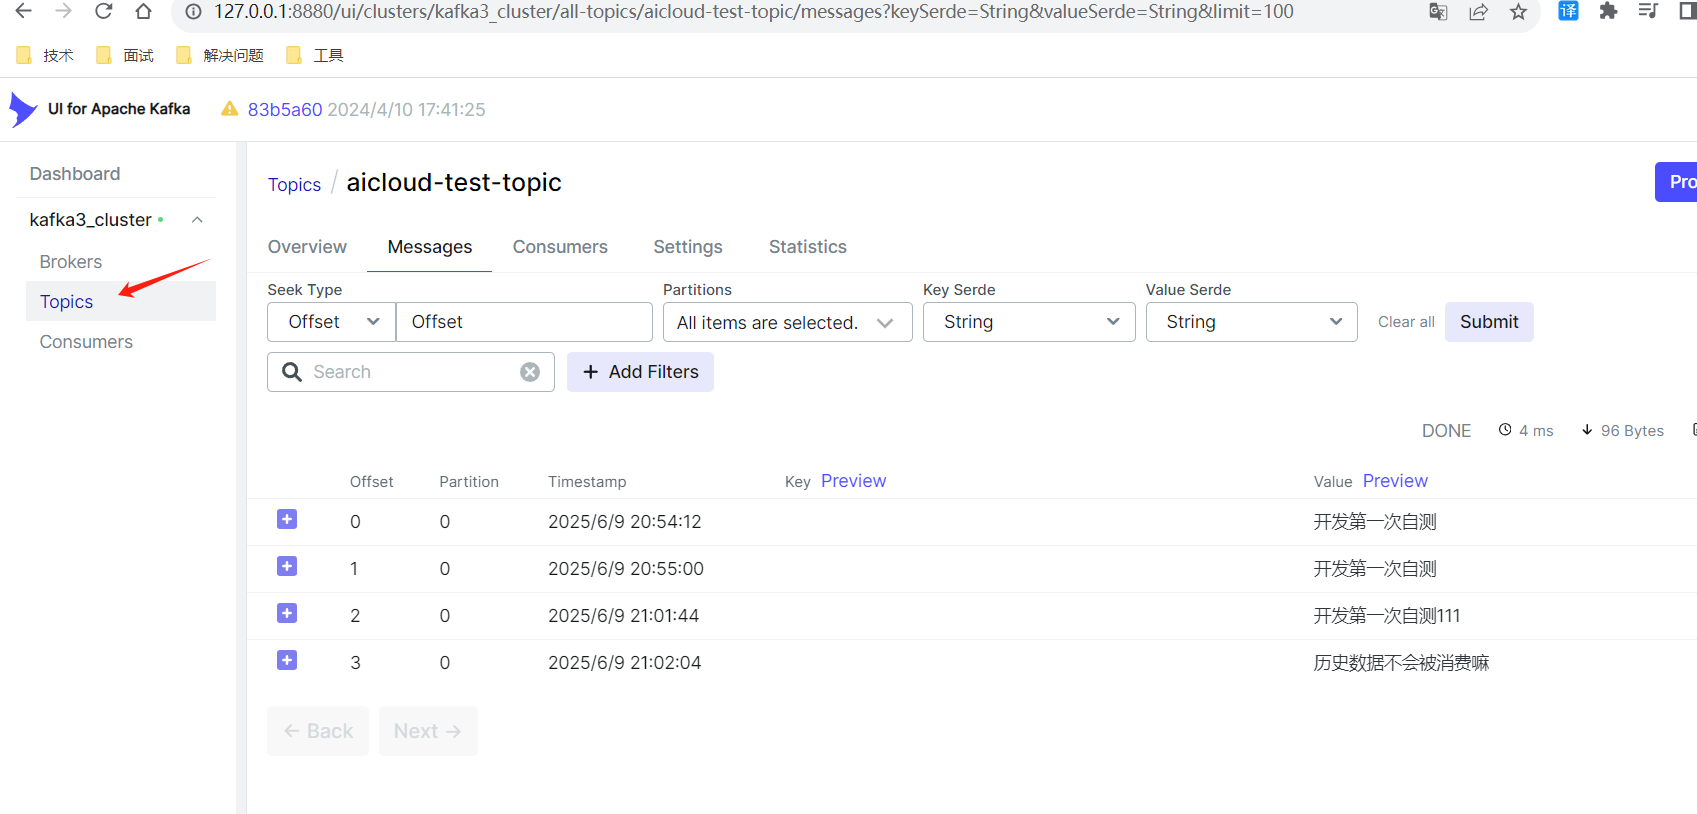Switch to the Consumers tab of the topic

560,247
